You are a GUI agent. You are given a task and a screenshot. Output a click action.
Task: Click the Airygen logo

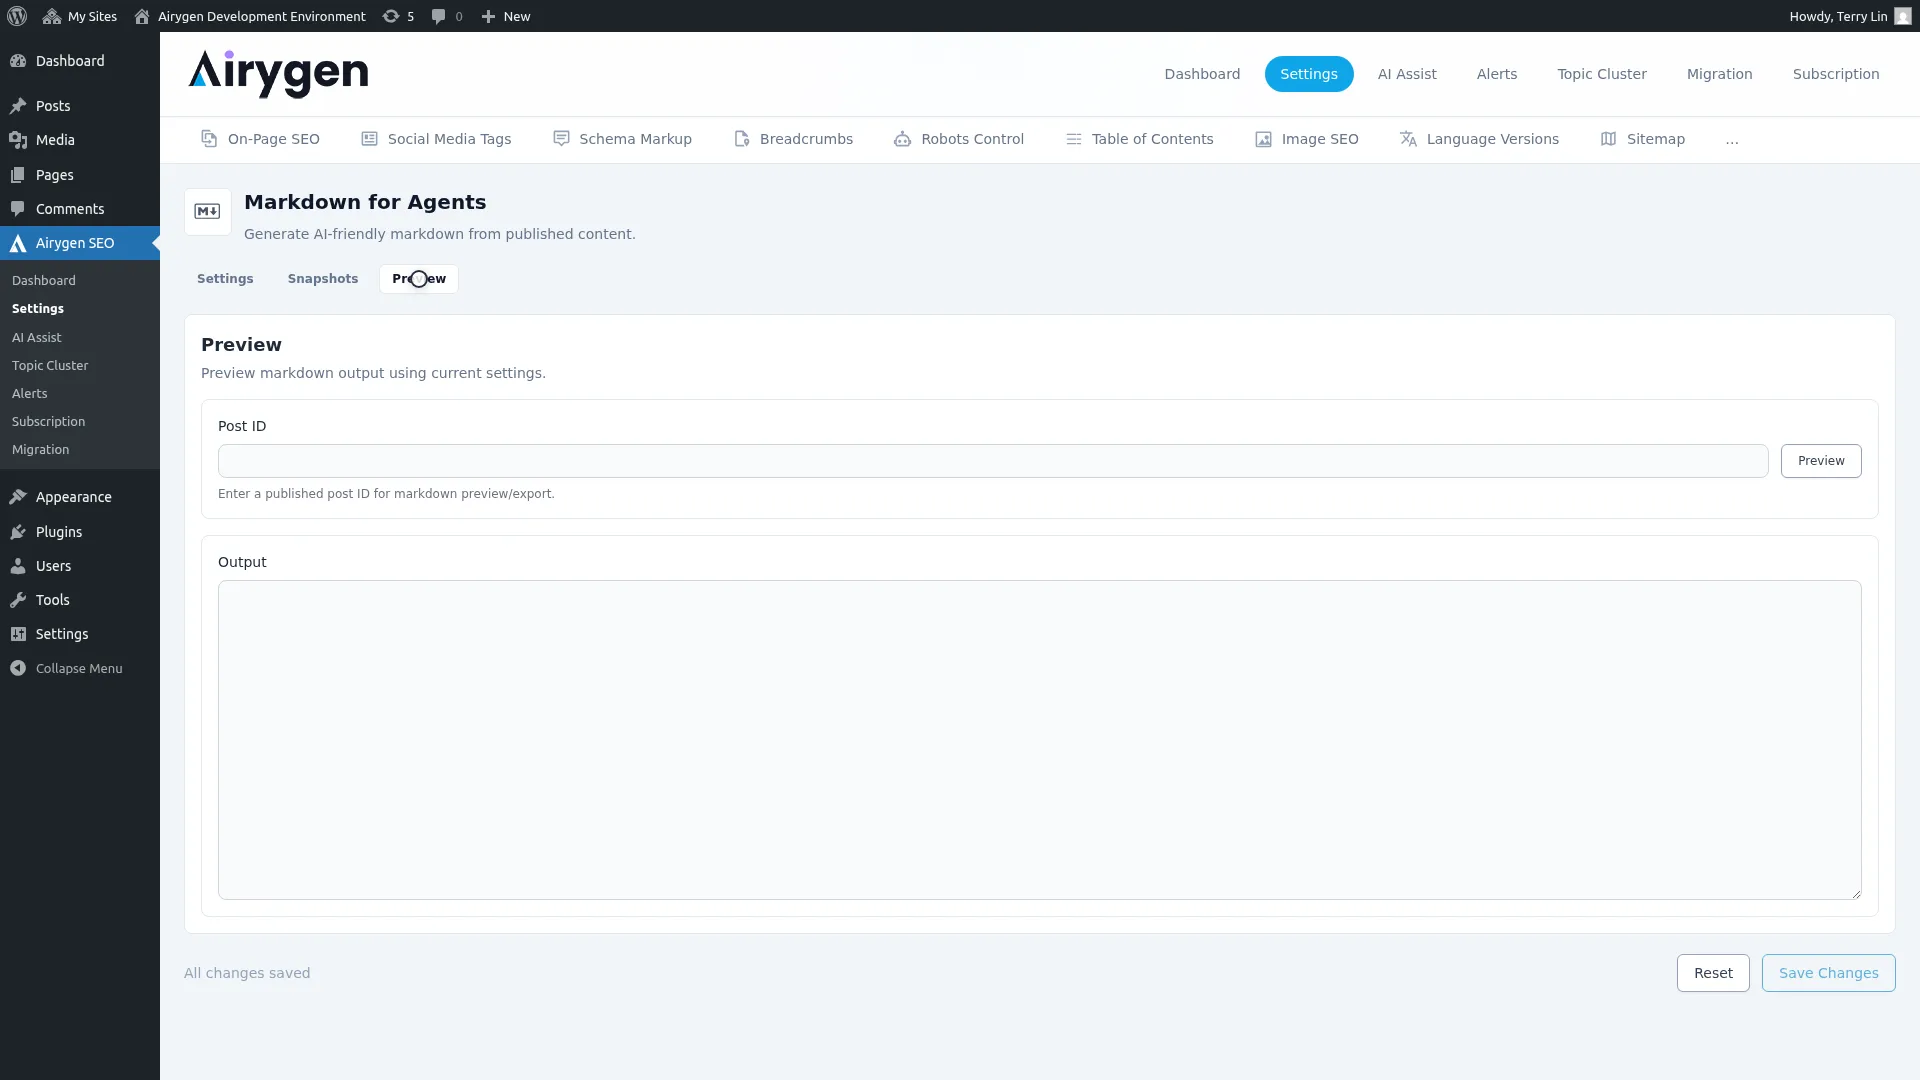278,74
